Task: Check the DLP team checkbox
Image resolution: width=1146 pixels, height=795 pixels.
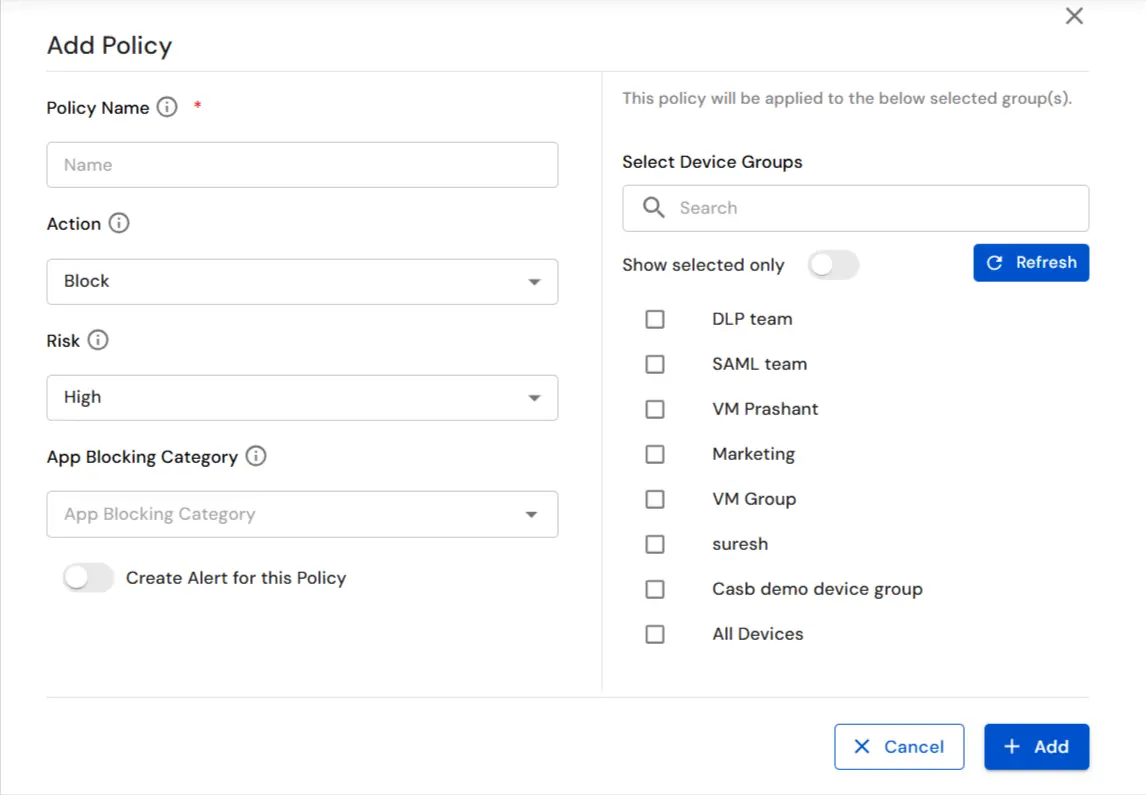Action: [x=655, y=318]
